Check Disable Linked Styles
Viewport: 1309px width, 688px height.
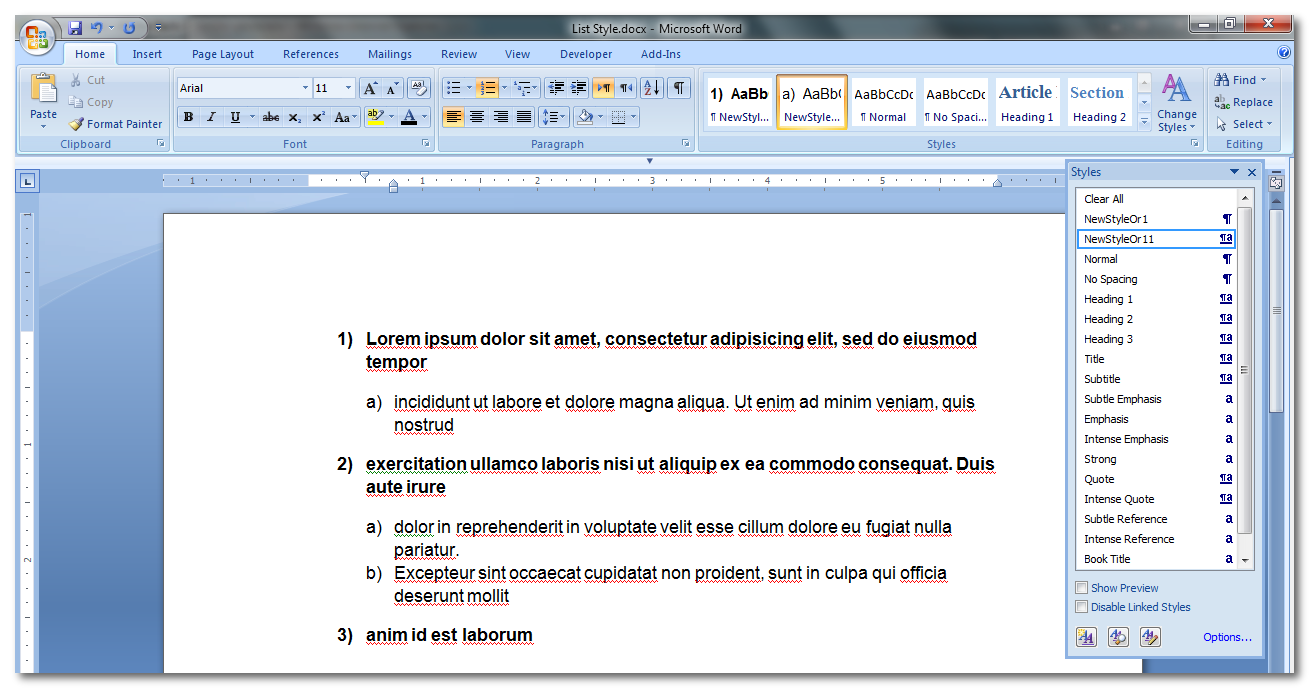1081,607
